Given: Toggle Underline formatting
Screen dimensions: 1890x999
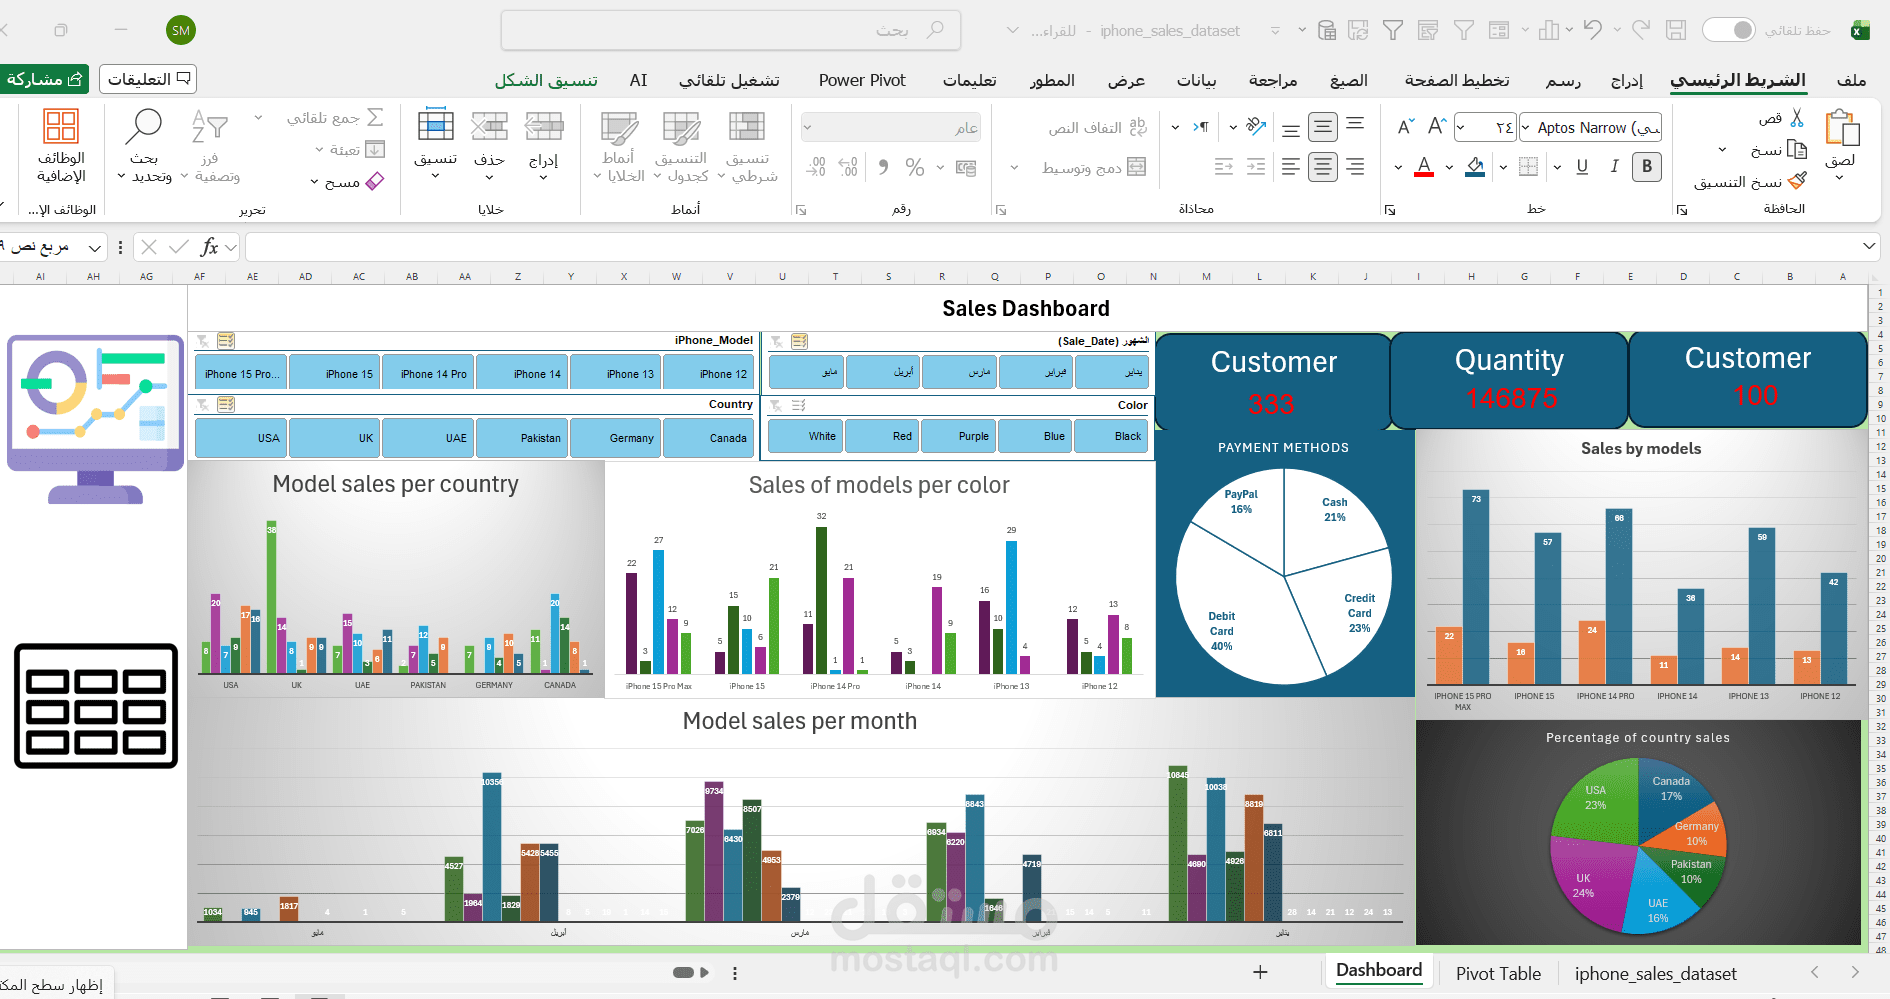Looking at the screenshot, I should (1582, 167).
